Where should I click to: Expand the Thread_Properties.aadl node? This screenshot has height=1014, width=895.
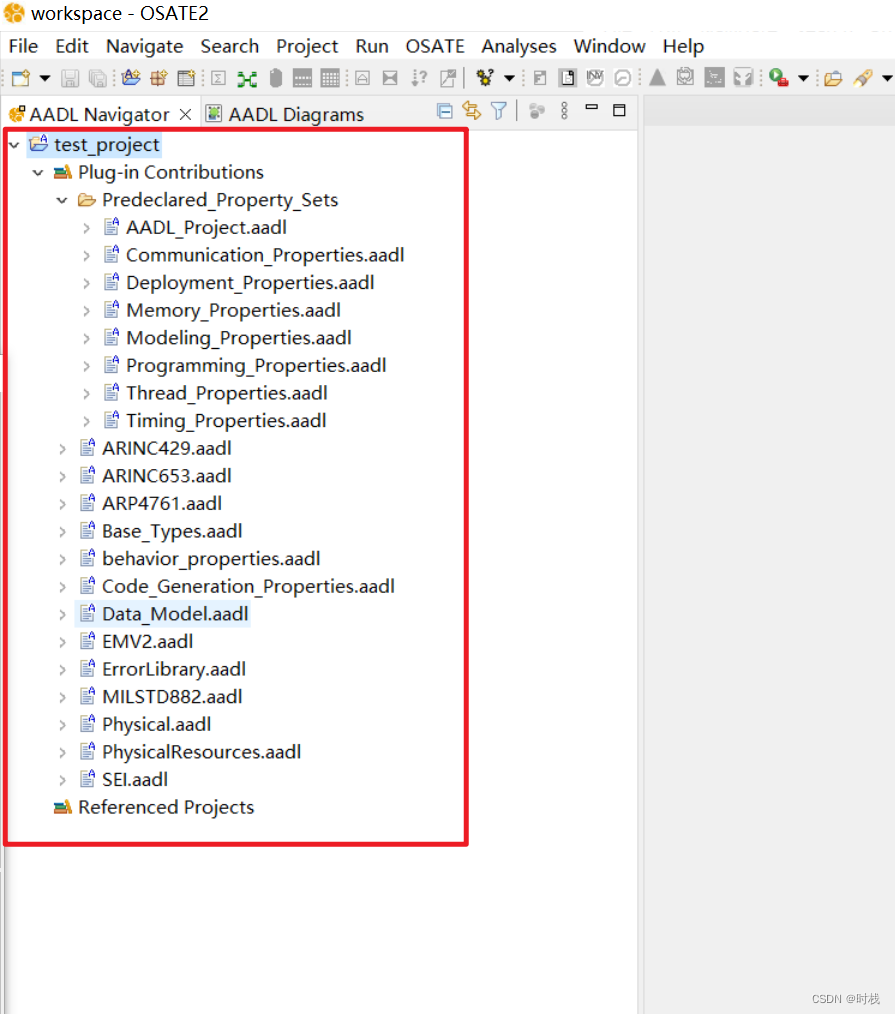click(x=86, y=394)
